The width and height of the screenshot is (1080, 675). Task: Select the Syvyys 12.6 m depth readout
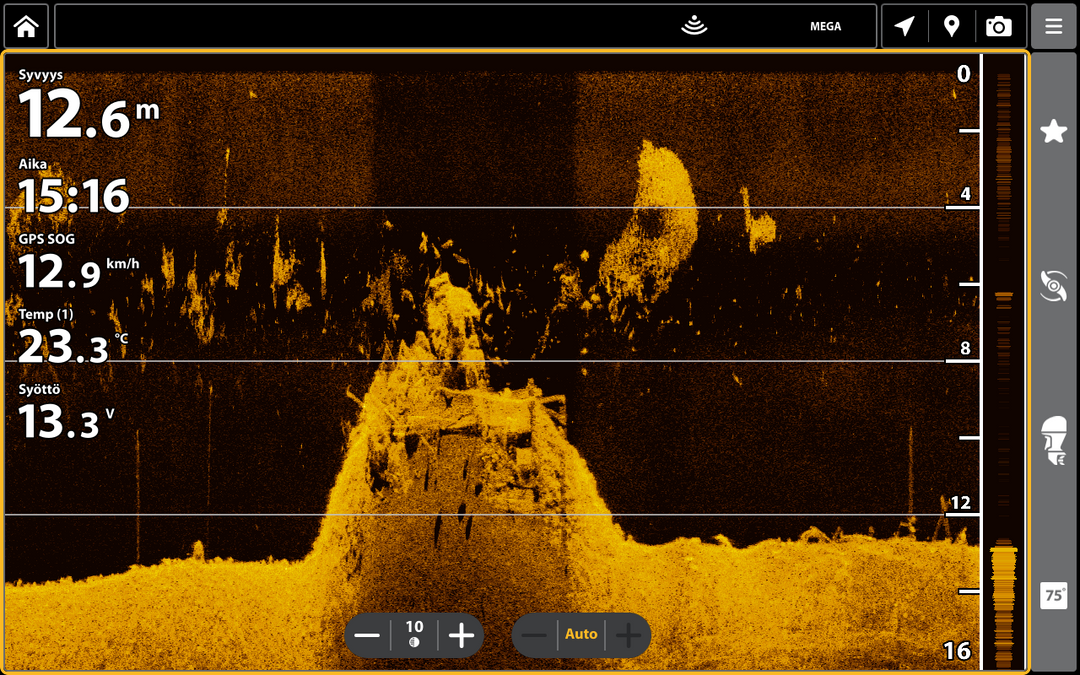click(x=88, y=105)
